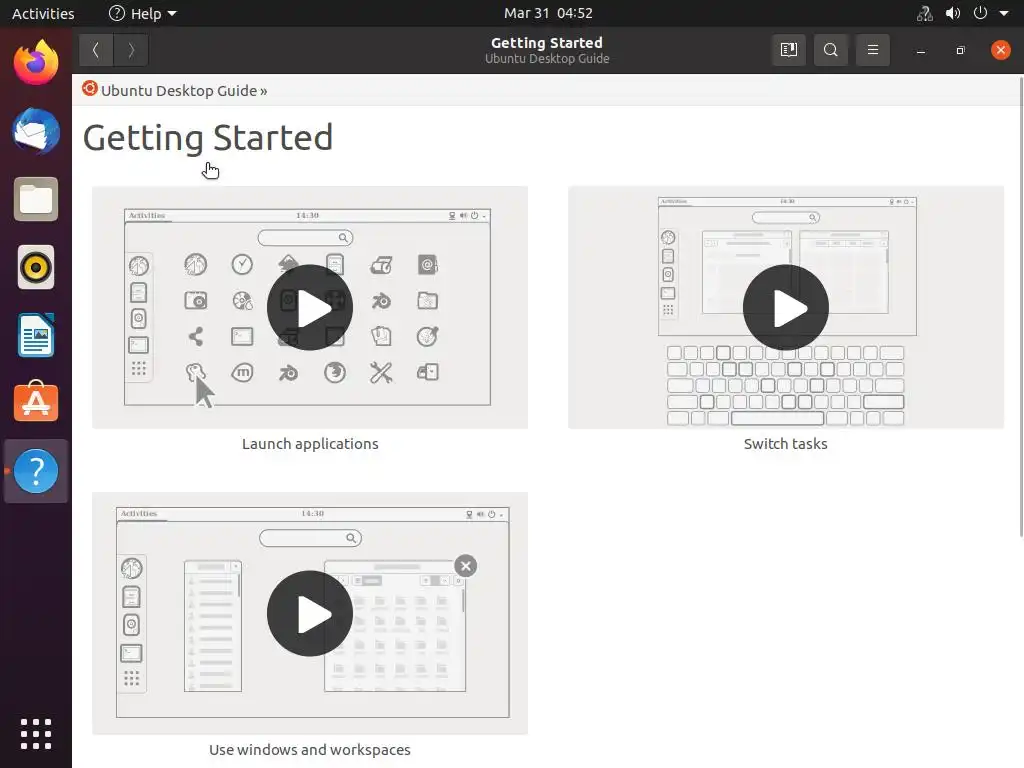
Task: Play the Launch applications video
Action: point(310,308)
